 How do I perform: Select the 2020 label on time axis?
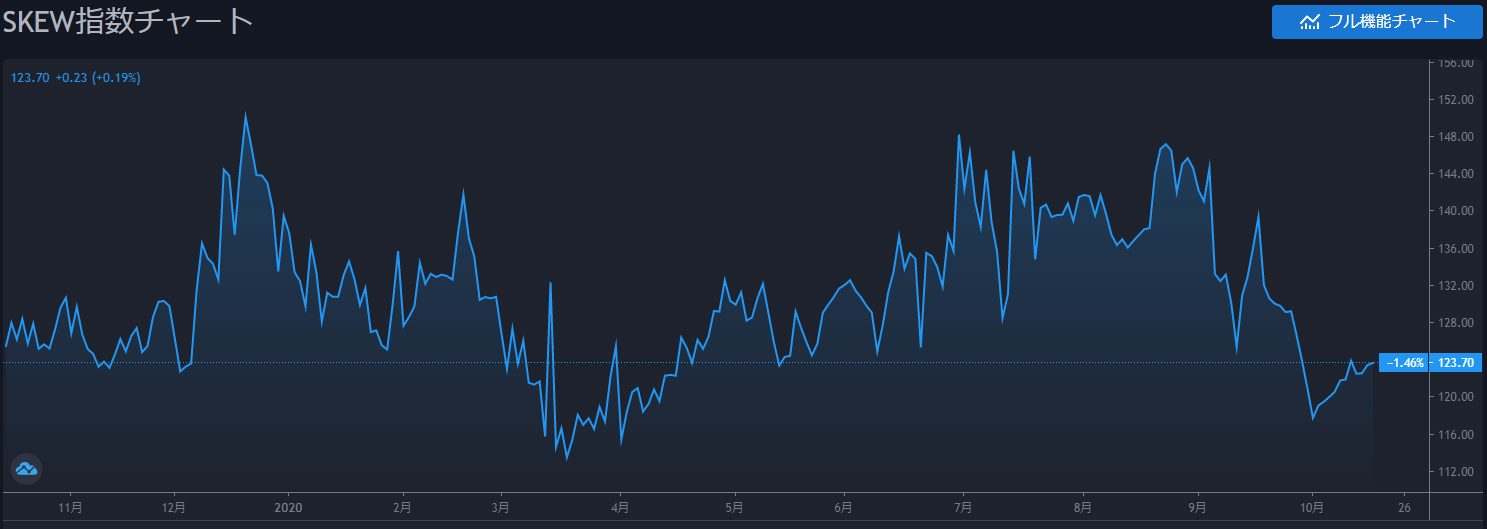[288, 508]
